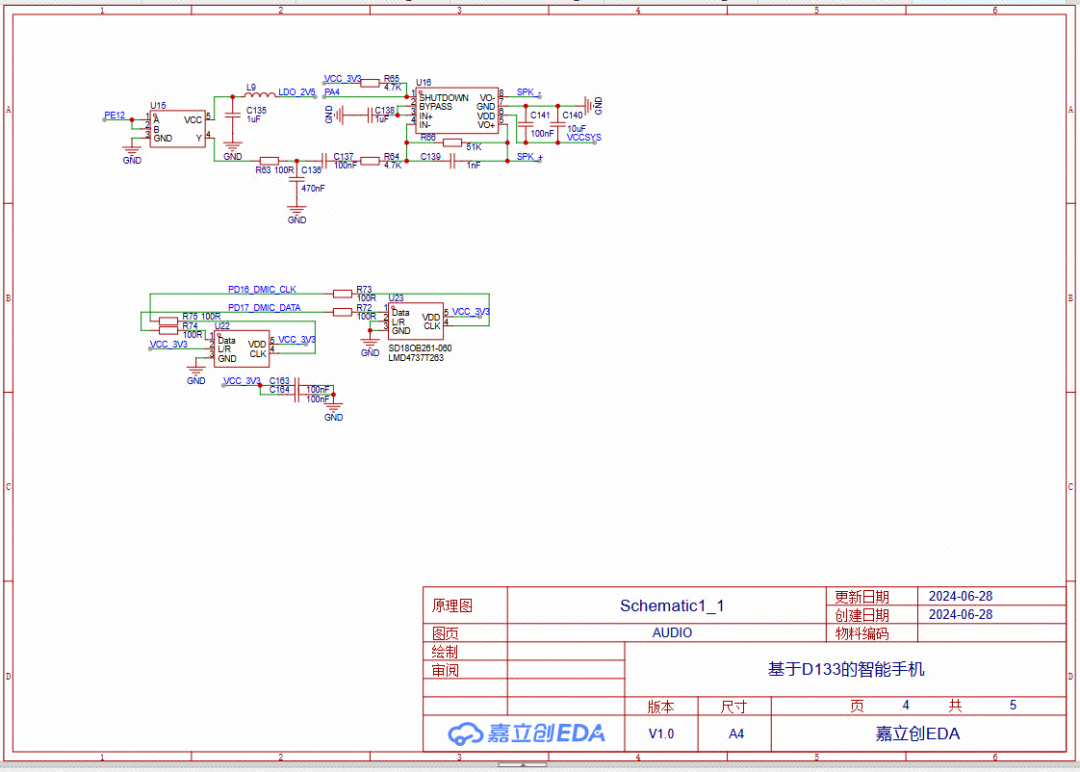Viewport: 1080px width, 772px height.
Task: Select the U23 digital microphone component
Action: [x=415, y=321]
